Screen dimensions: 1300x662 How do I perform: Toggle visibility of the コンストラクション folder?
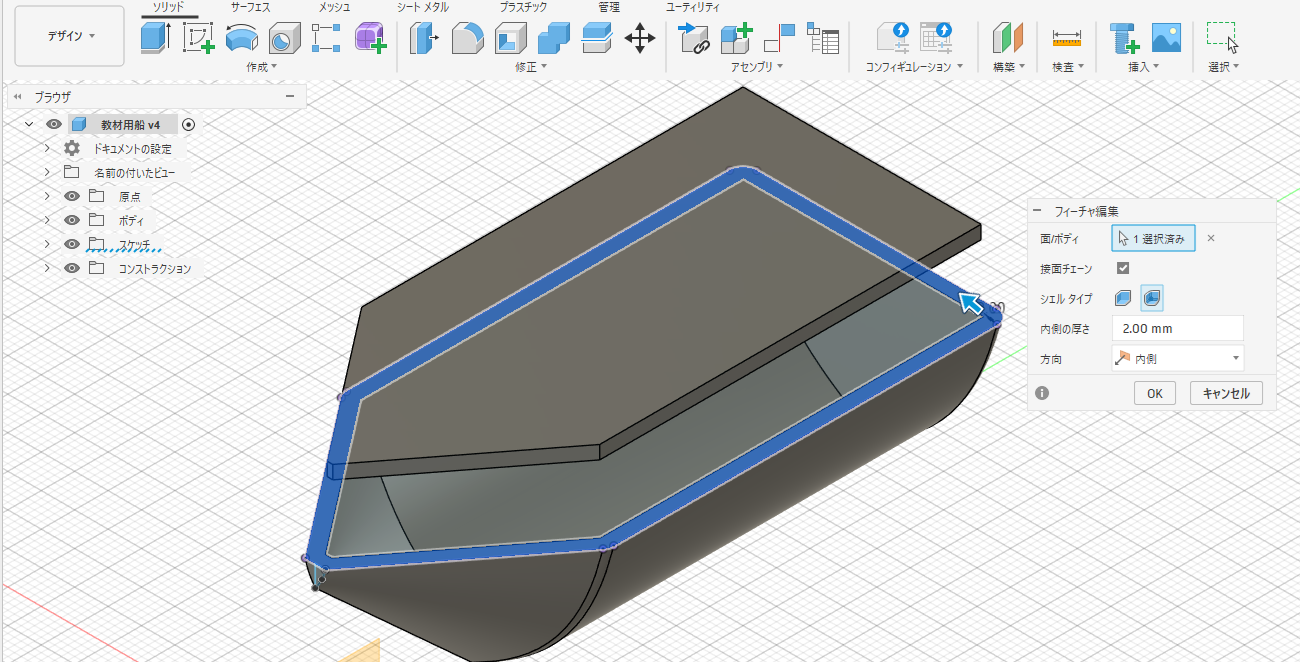(x=72, y=268)
